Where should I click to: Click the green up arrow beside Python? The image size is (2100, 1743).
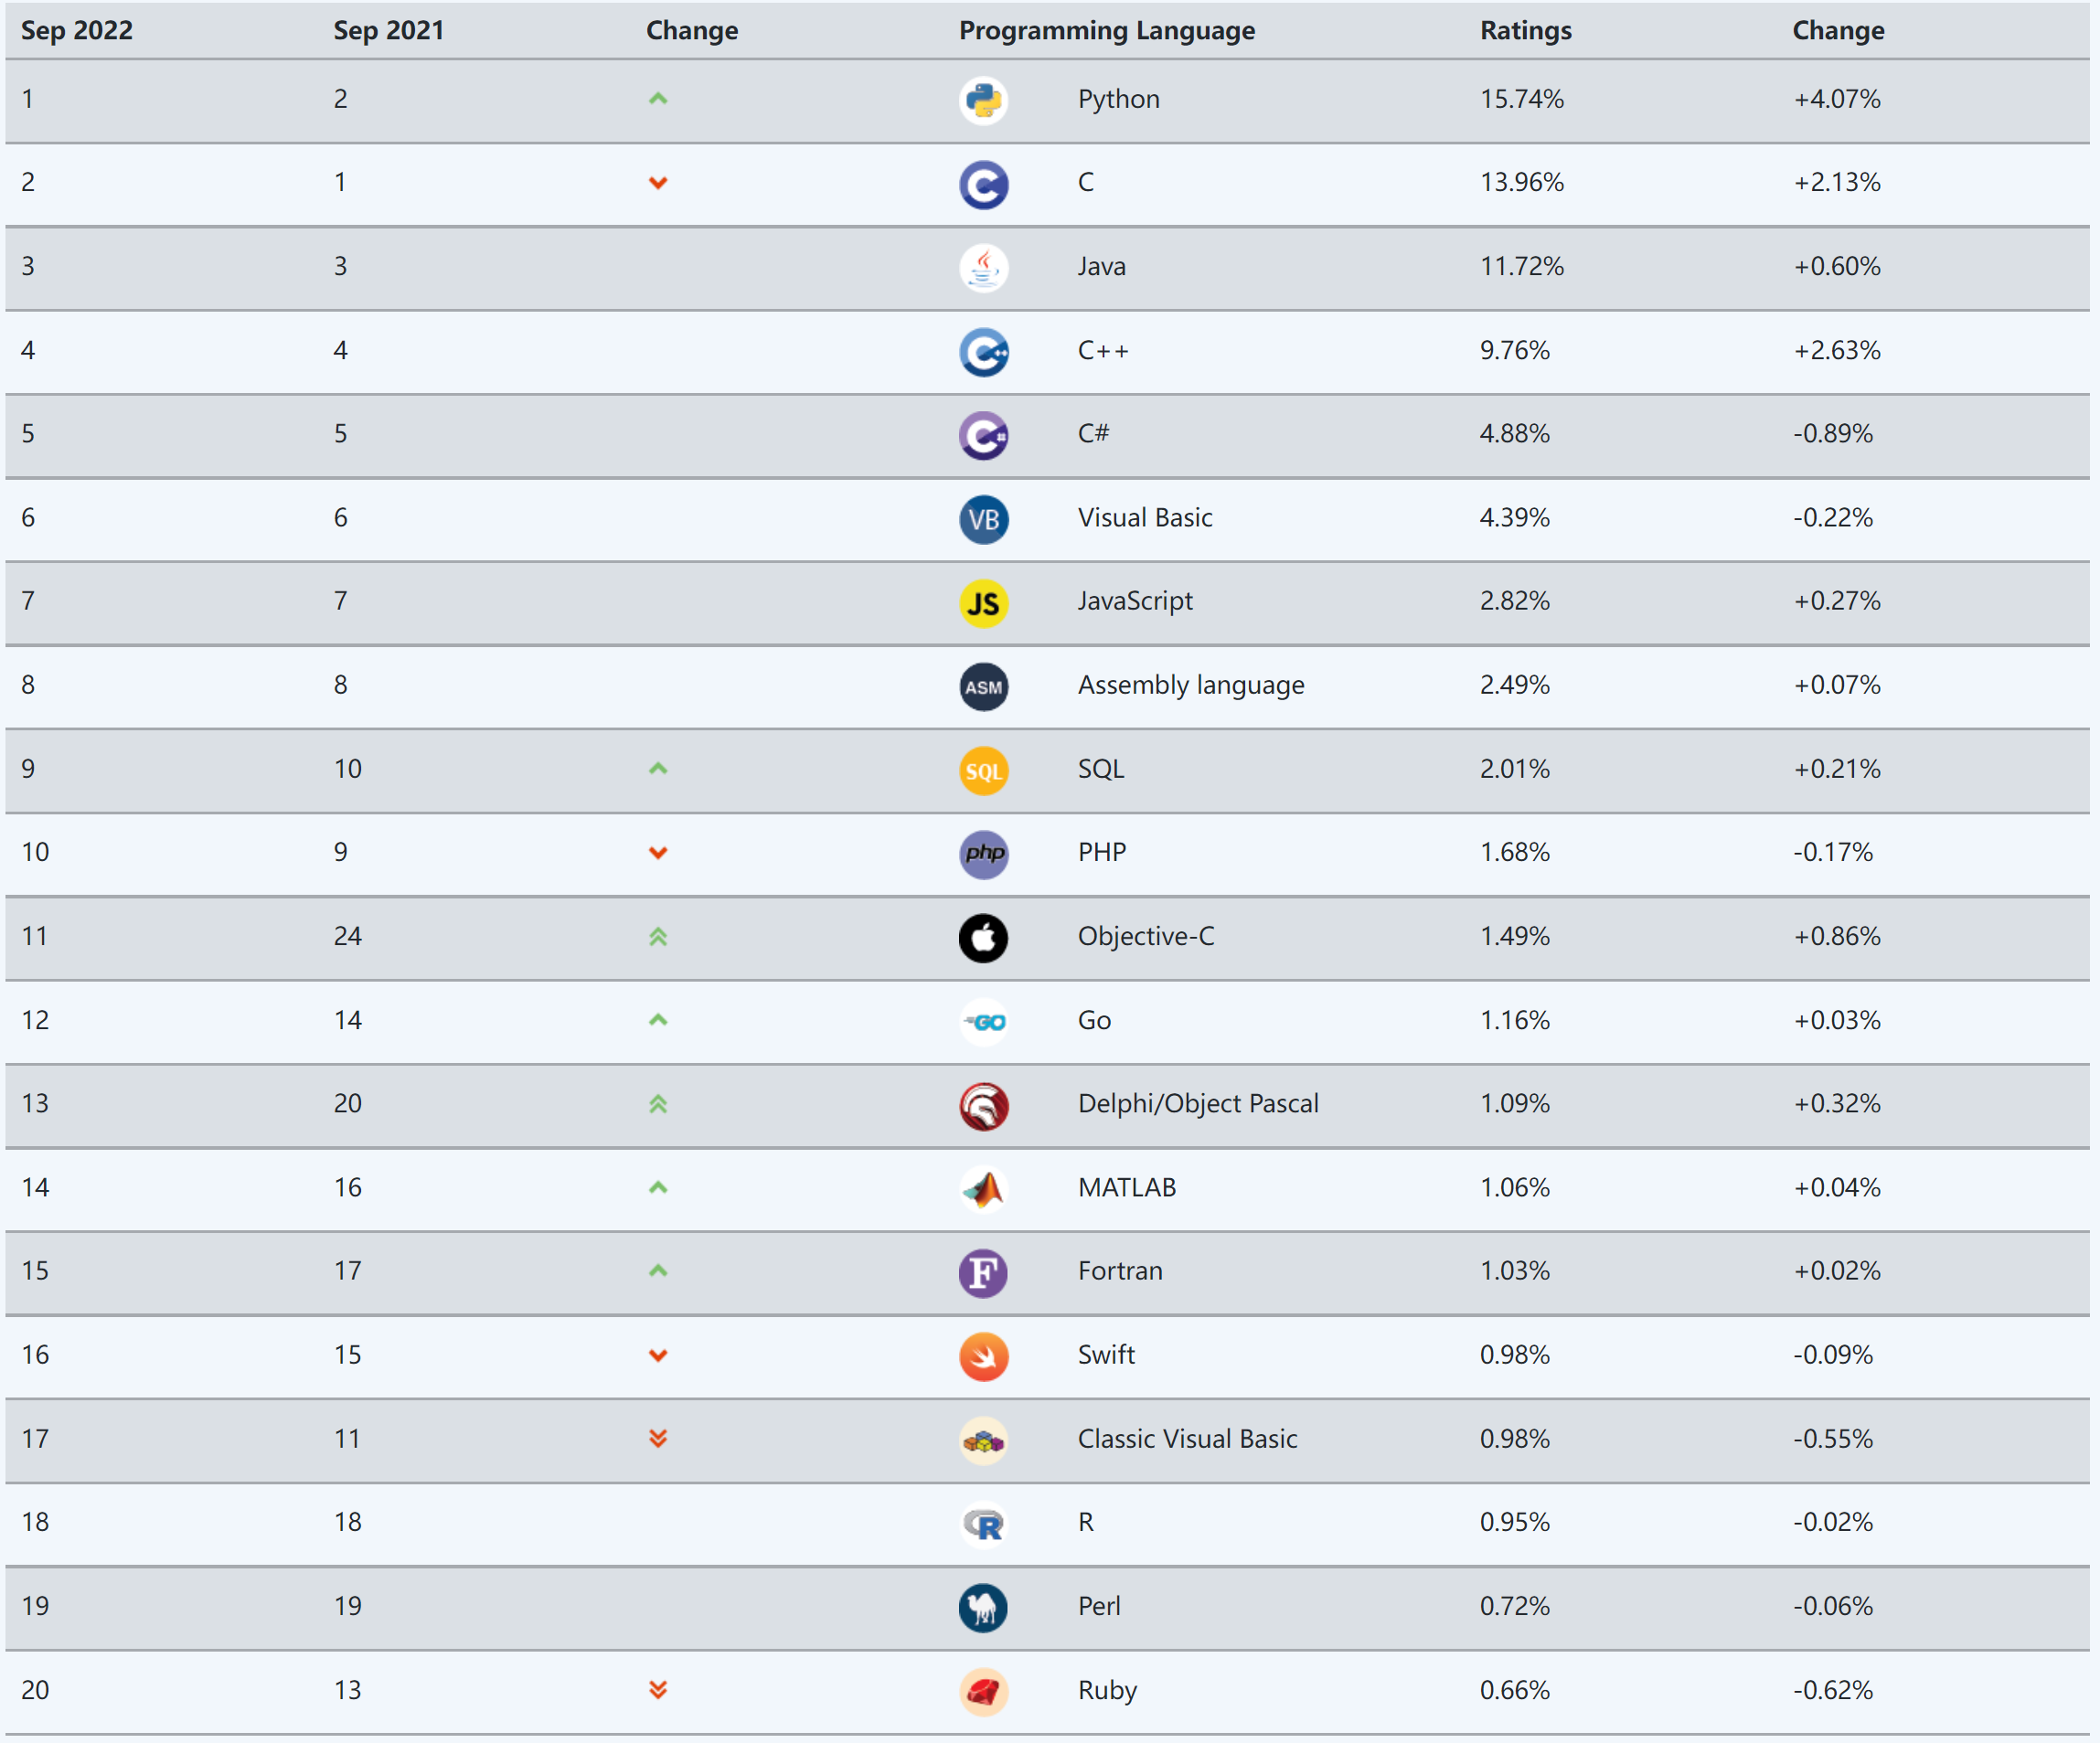pyautogui.click(x=658, y=99)
